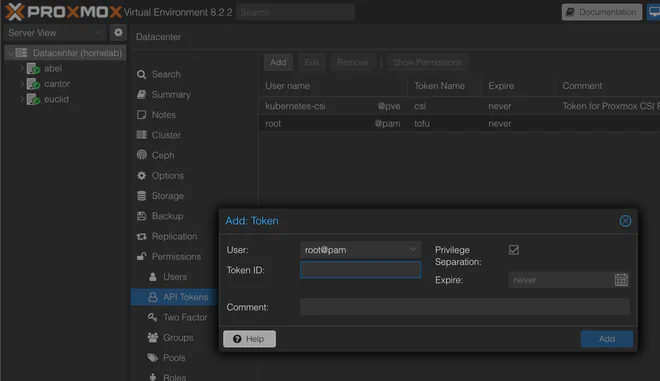Image resolution: width=660 pixels, height=381 pixels.
Task: Click the Cluster icon in sidebar
Action: 141,135
